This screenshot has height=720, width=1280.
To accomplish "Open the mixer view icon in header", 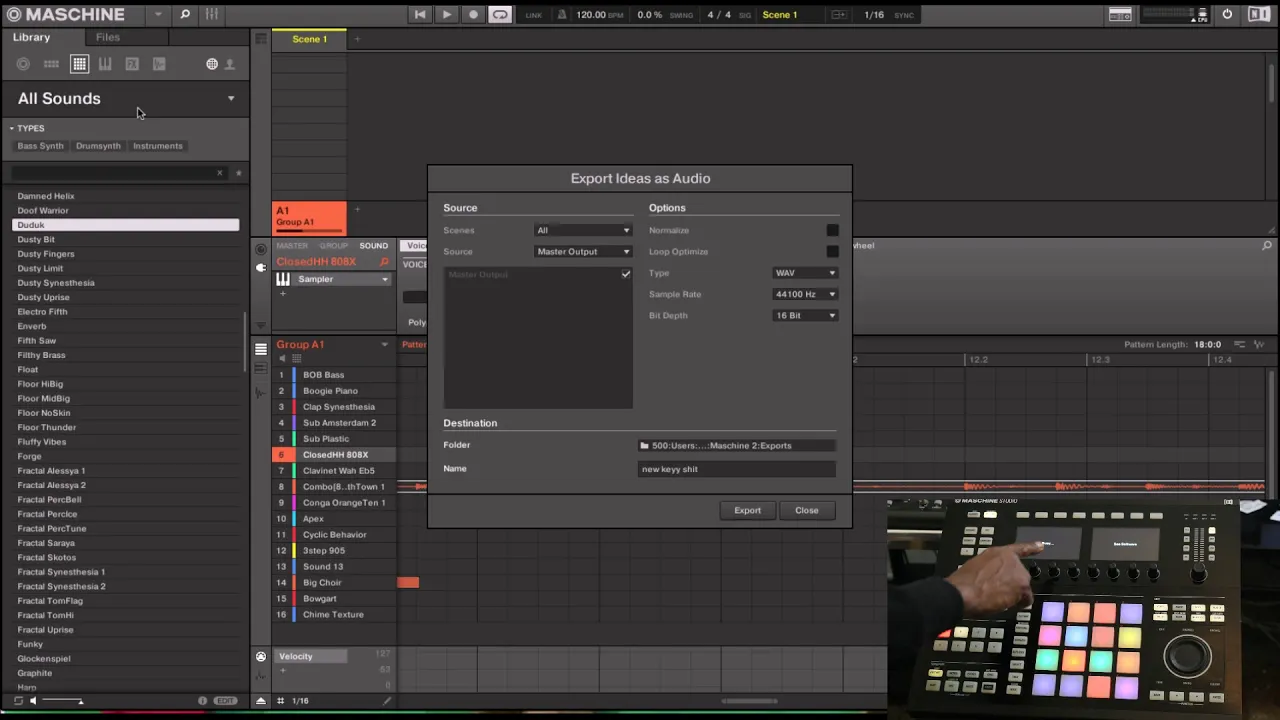I will click(212, 14).
